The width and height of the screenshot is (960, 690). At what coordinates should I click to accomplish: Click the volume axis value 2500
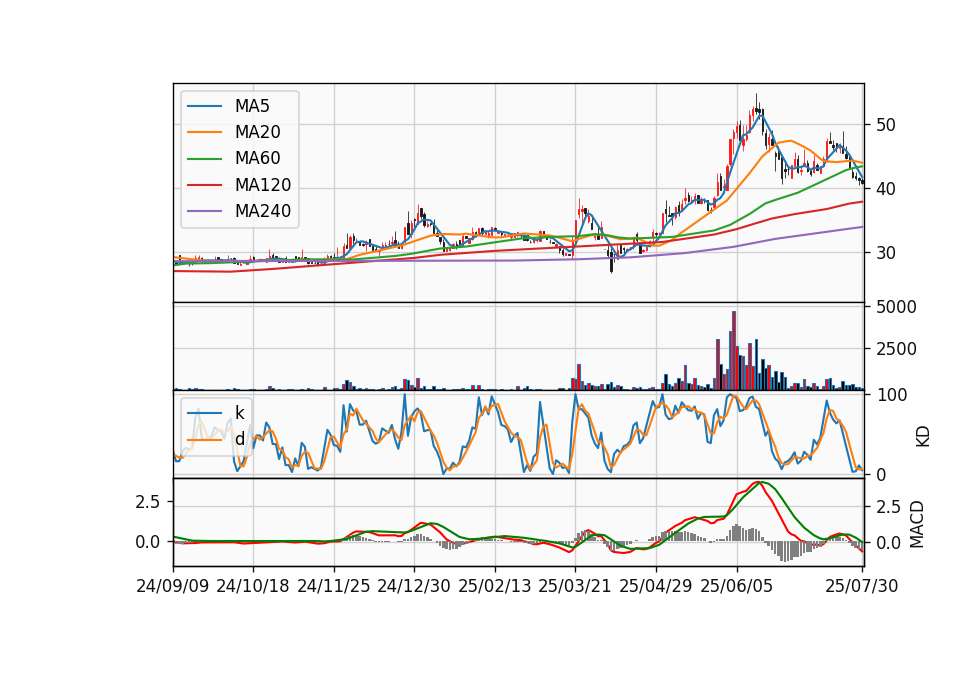coord(896,349)
